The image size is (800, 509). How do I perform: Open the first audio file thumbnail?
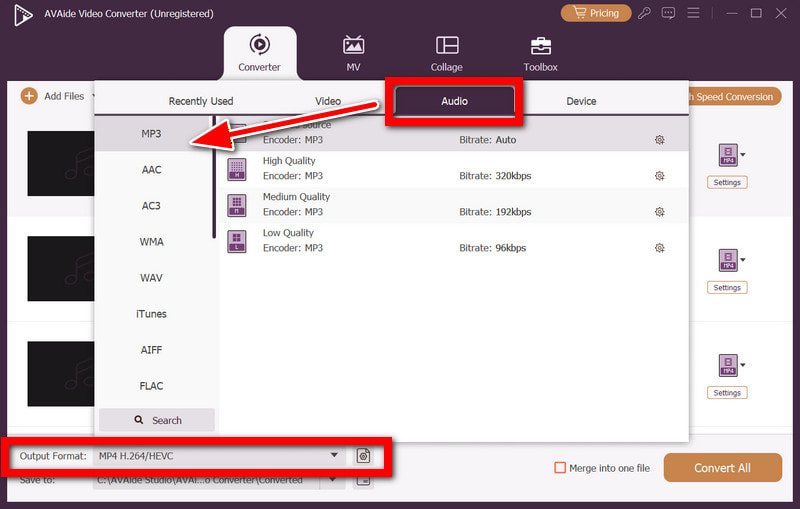tap(61, 163)
